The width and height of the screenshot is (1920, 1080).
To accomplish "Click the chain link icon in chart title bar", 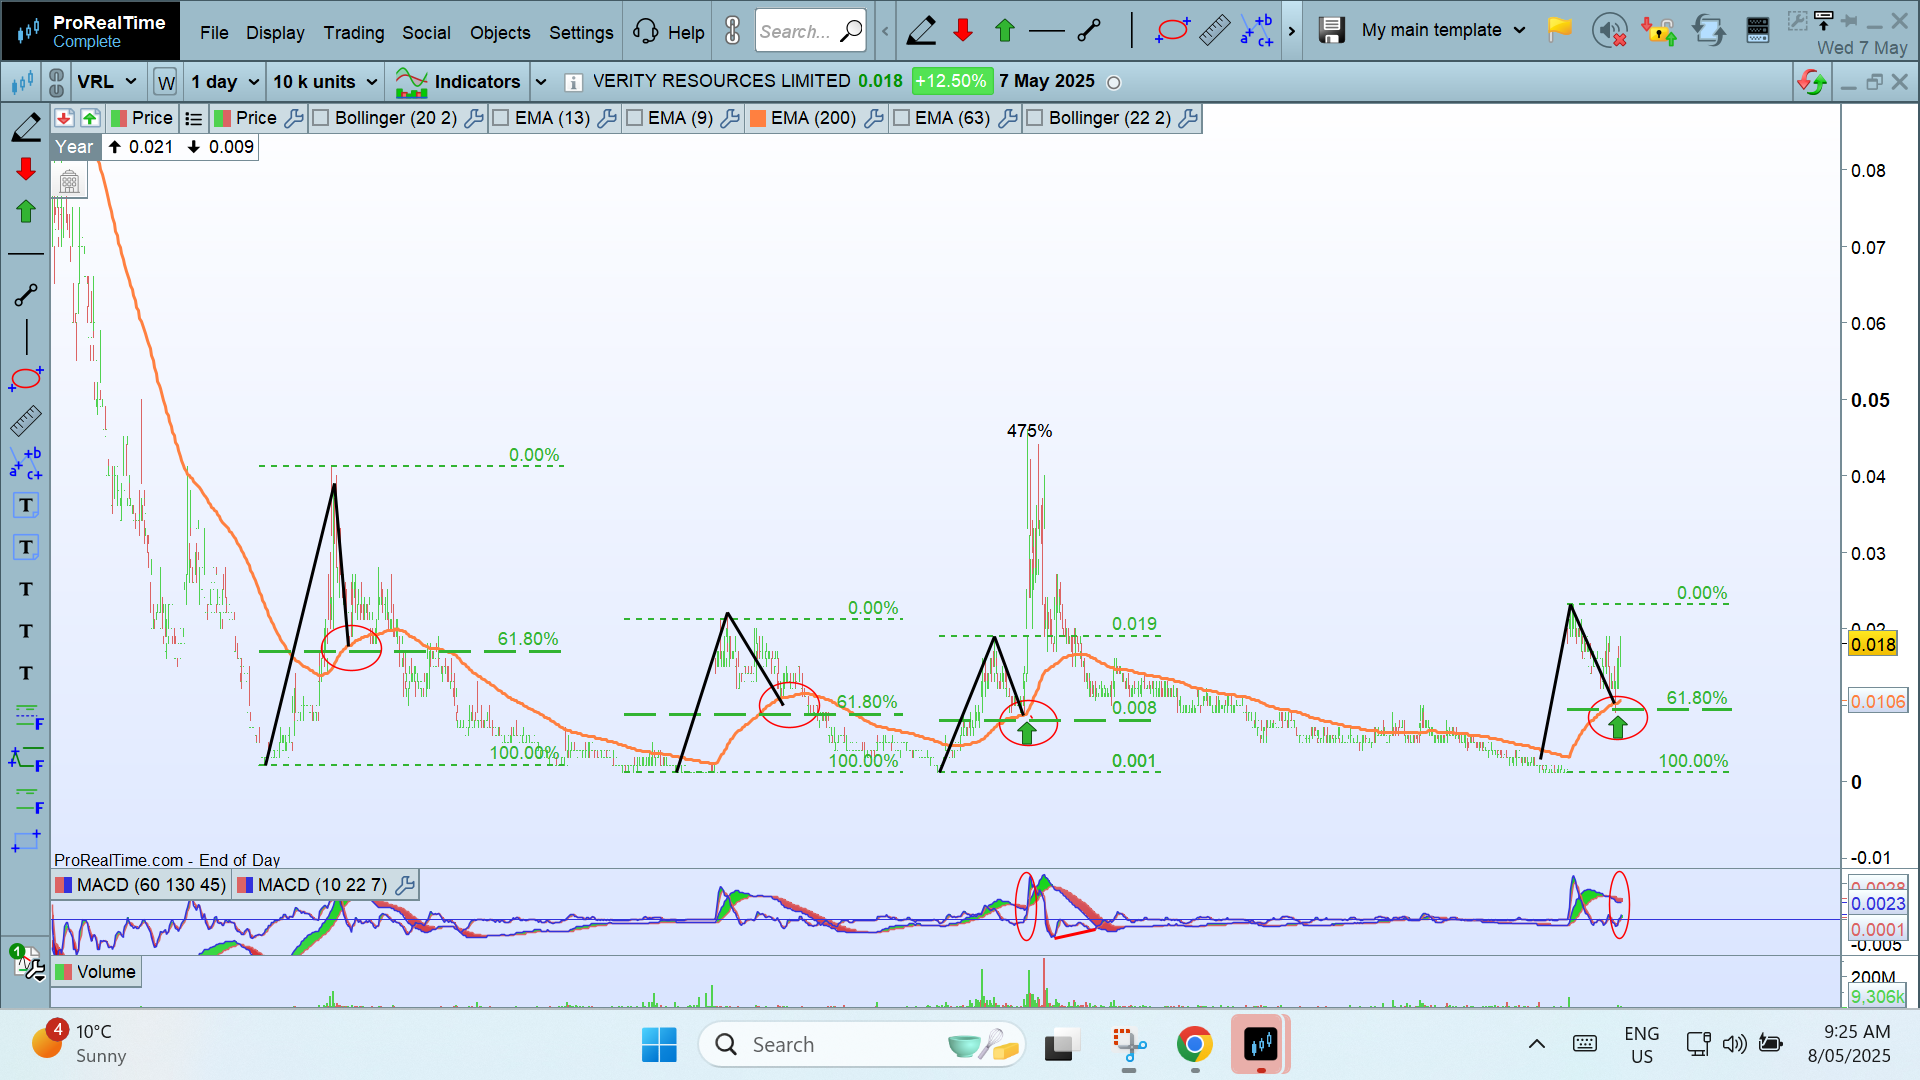I will 57,82.
